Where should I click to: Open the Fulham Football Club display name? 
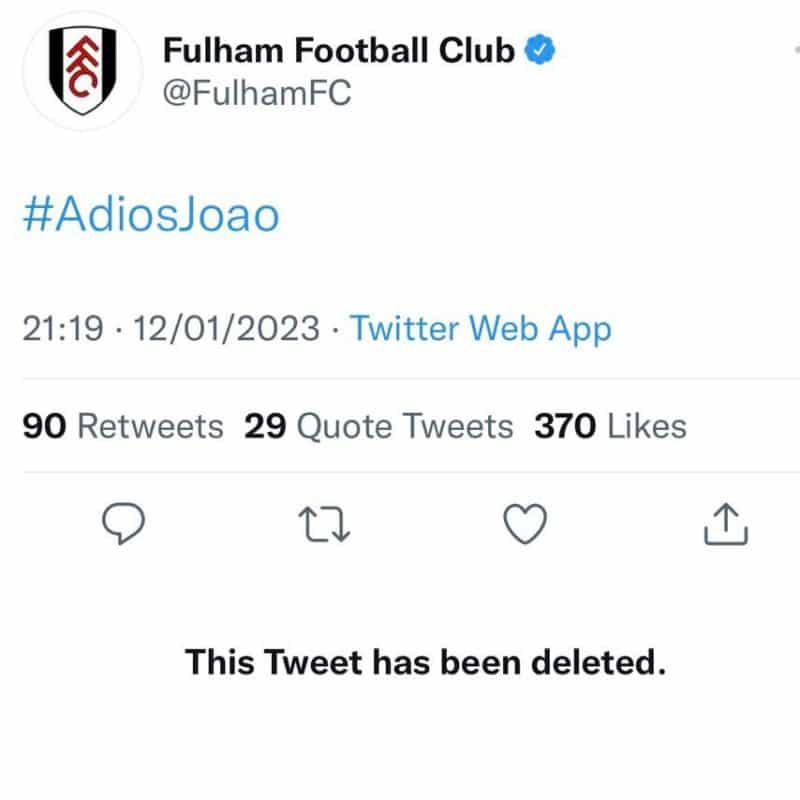[x=339, y=51]
